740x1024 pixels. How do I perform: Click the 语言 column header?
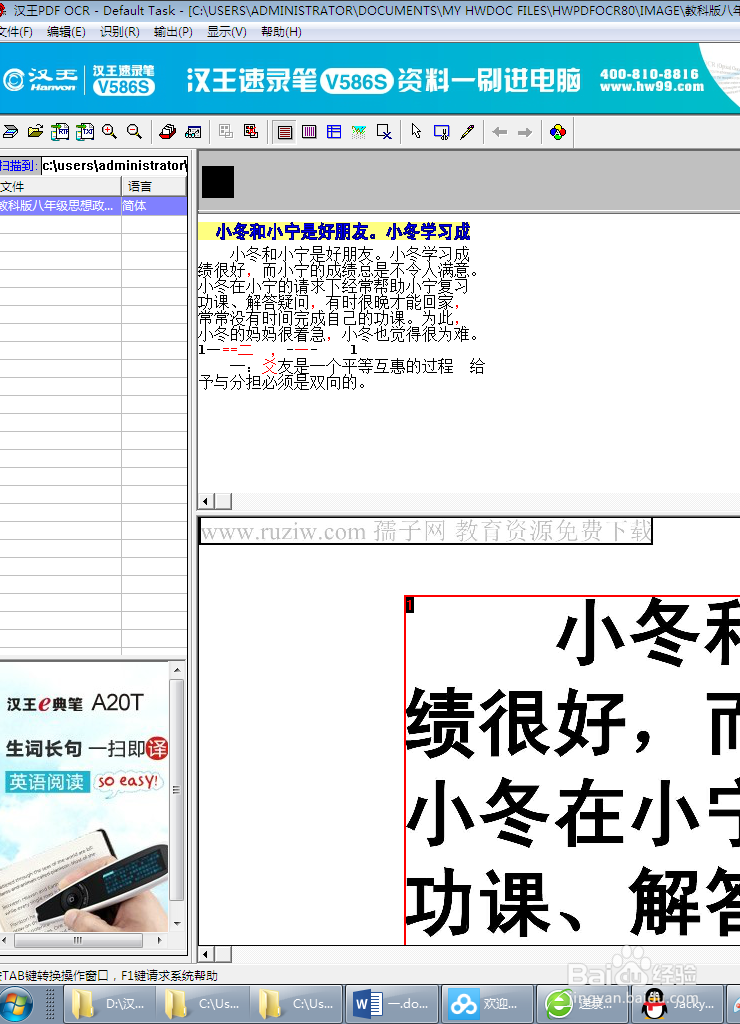tap(154, 187)
